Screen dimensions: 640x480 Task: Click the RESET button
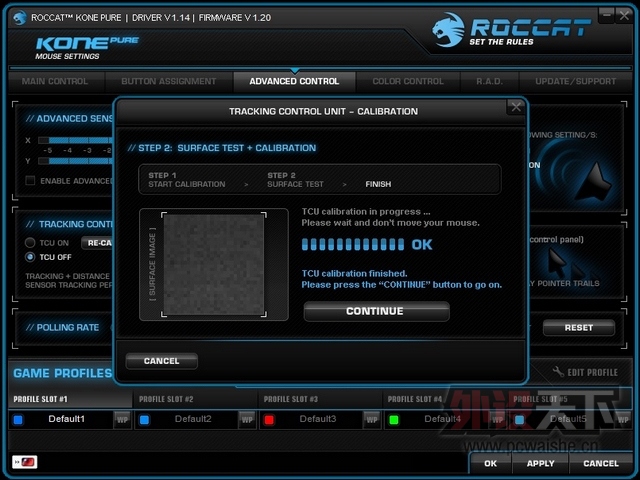[x=579, y=328]
